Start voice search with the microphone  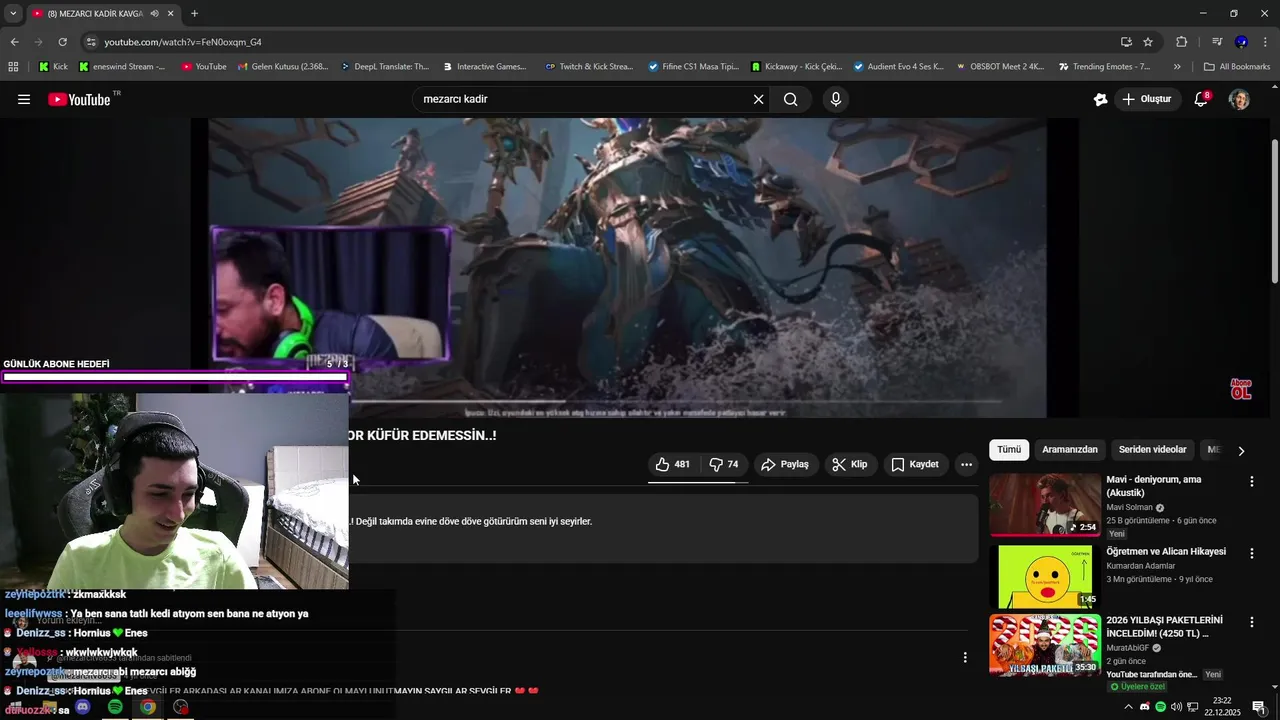tap(836, 99)
